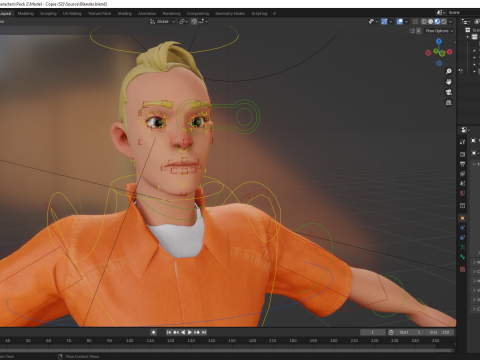Jump to the next keyframe

coord(197,332)
